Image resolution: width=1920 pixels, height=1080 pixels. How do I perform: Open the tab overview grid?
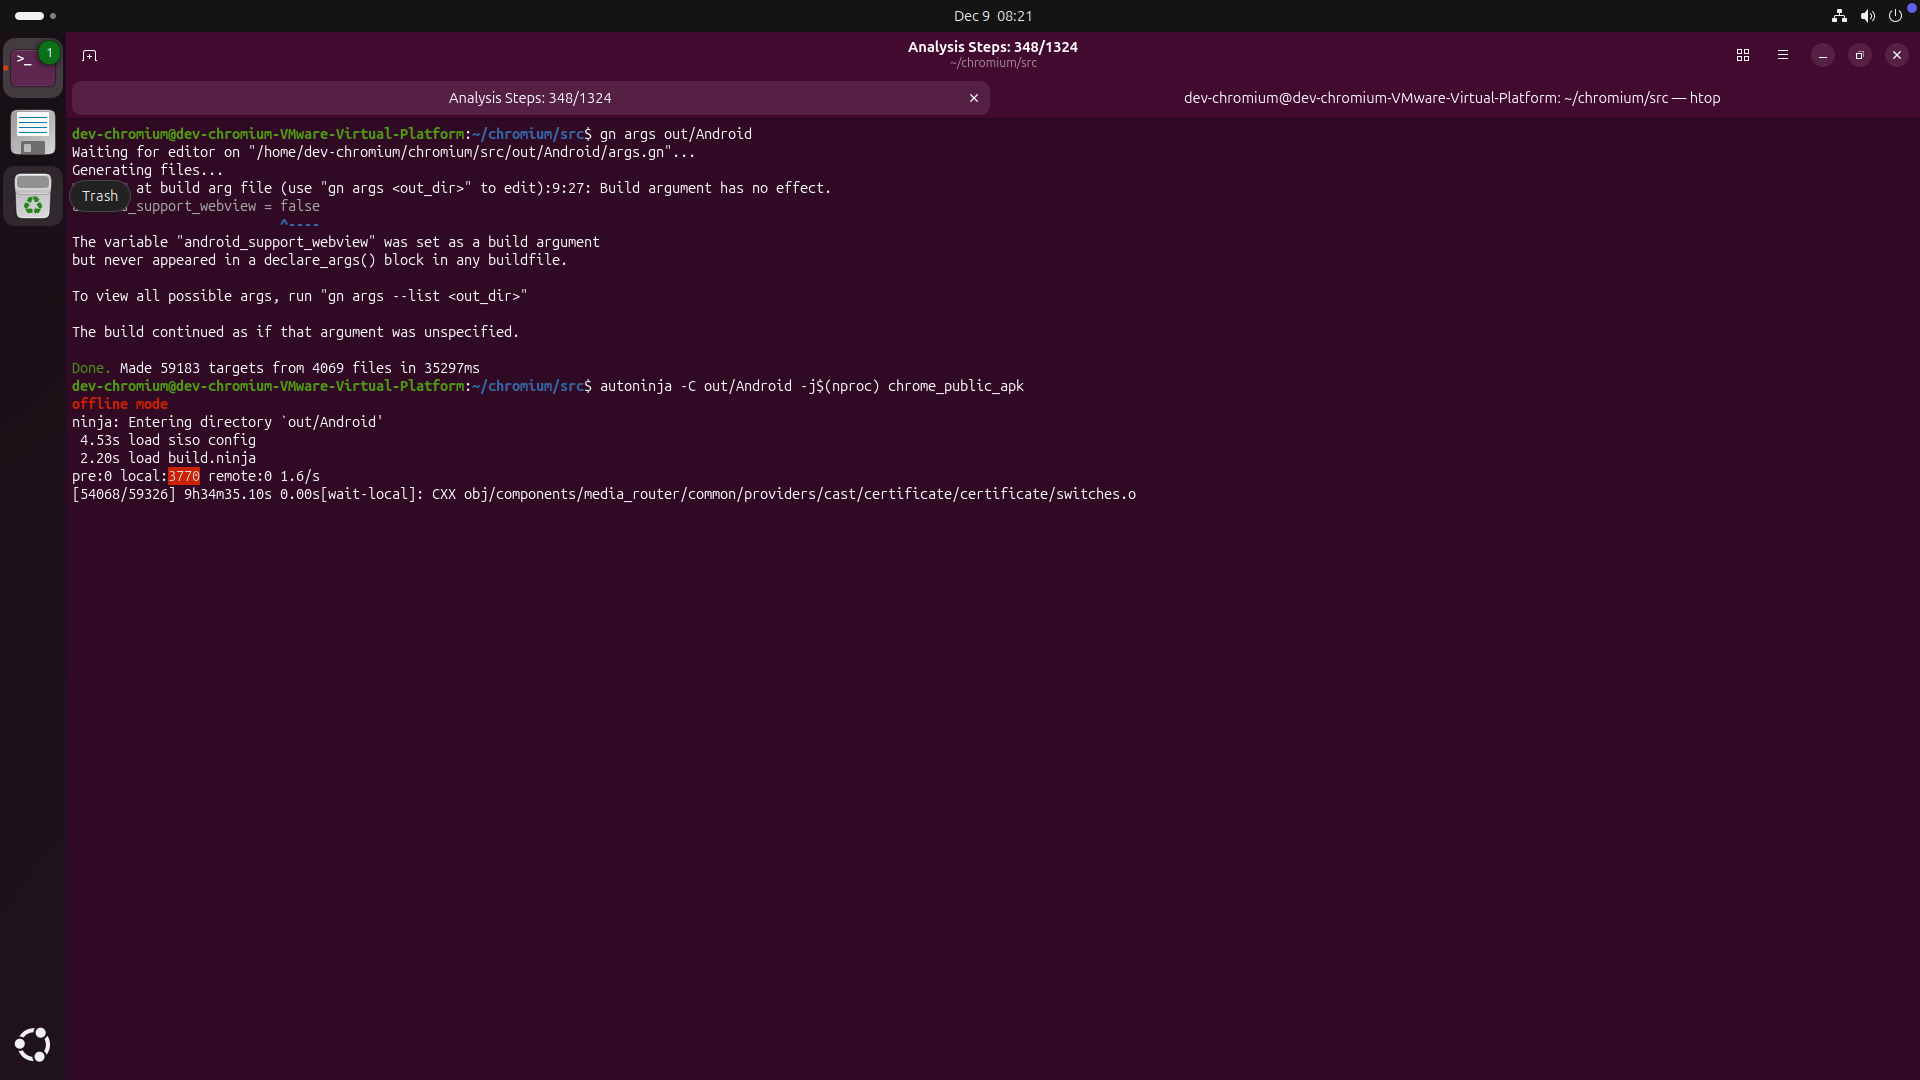pyautogui.click(x=1743, y=55)
